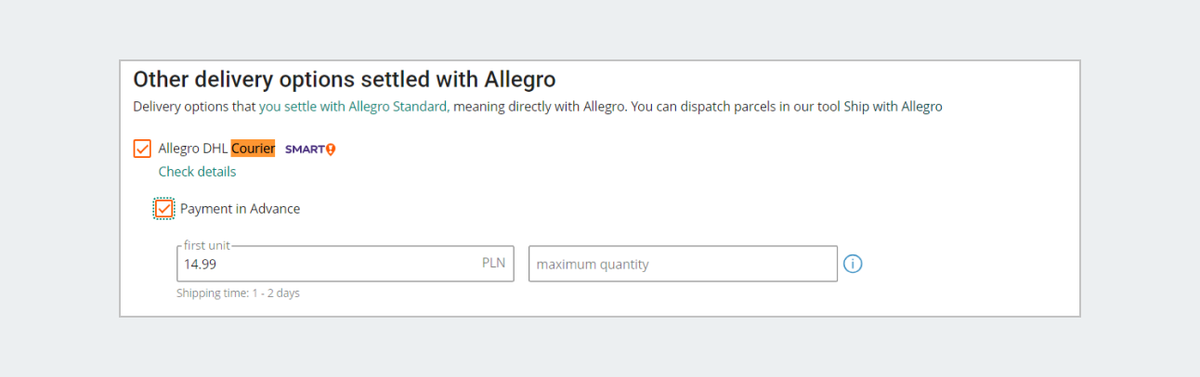Click the highlighted 'Courier' word
1200x377 pixels.
pos(253,149)
